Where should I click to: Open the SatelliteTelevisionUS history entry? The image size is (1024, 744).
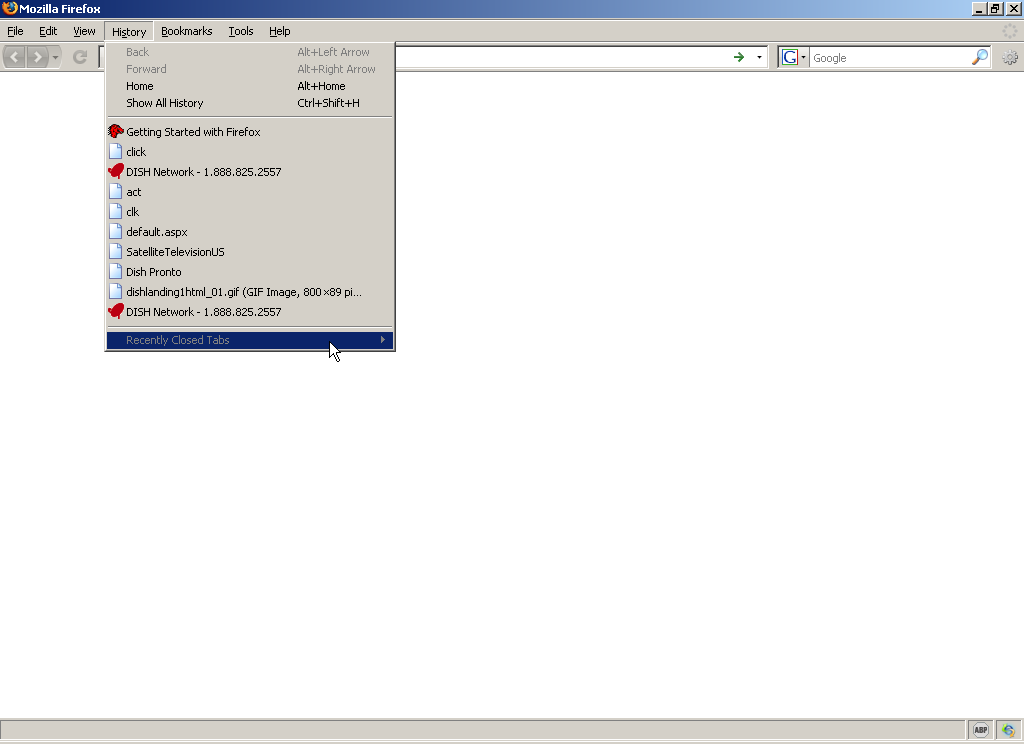pyautogui.click(x=249, y=252)
